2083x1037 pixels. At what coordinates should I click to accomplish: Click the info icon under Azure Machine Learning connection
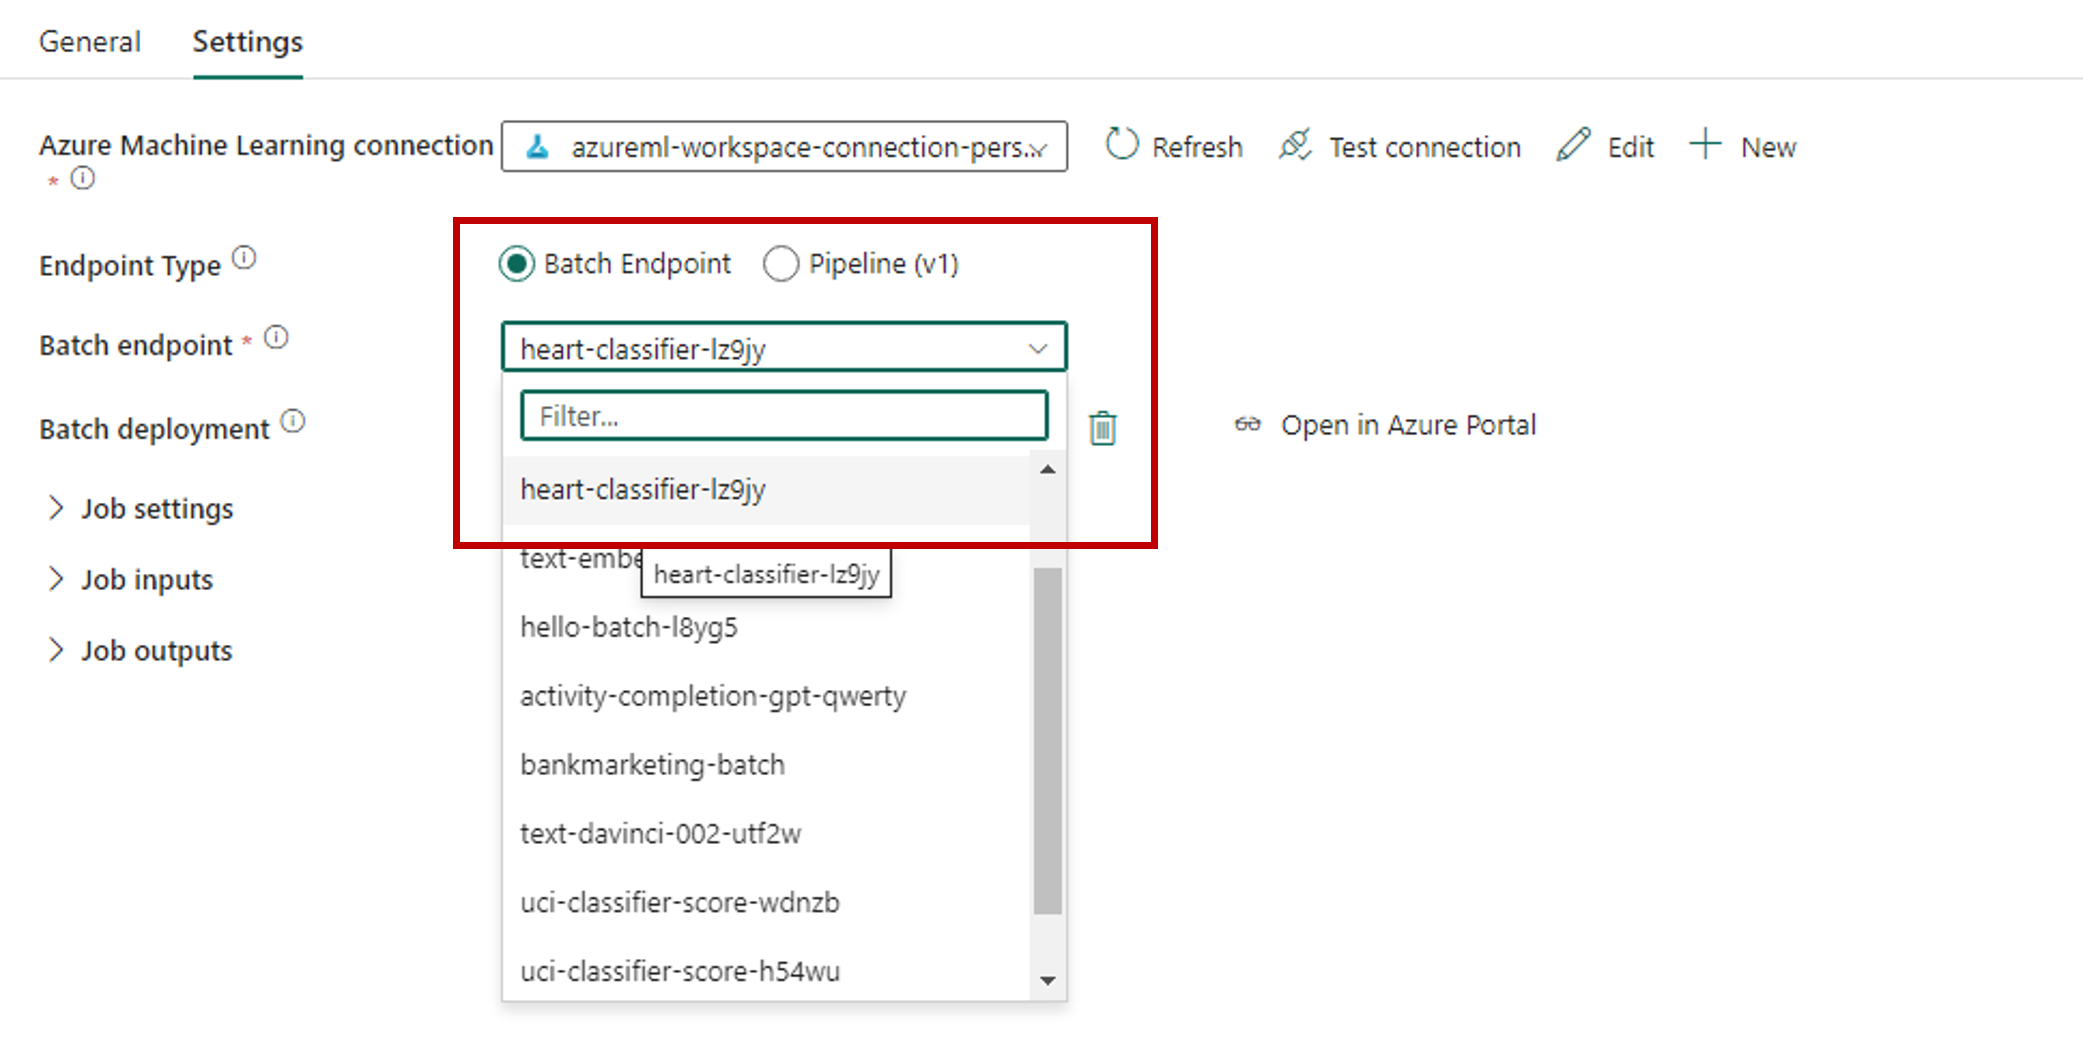[x=83, y=178]
